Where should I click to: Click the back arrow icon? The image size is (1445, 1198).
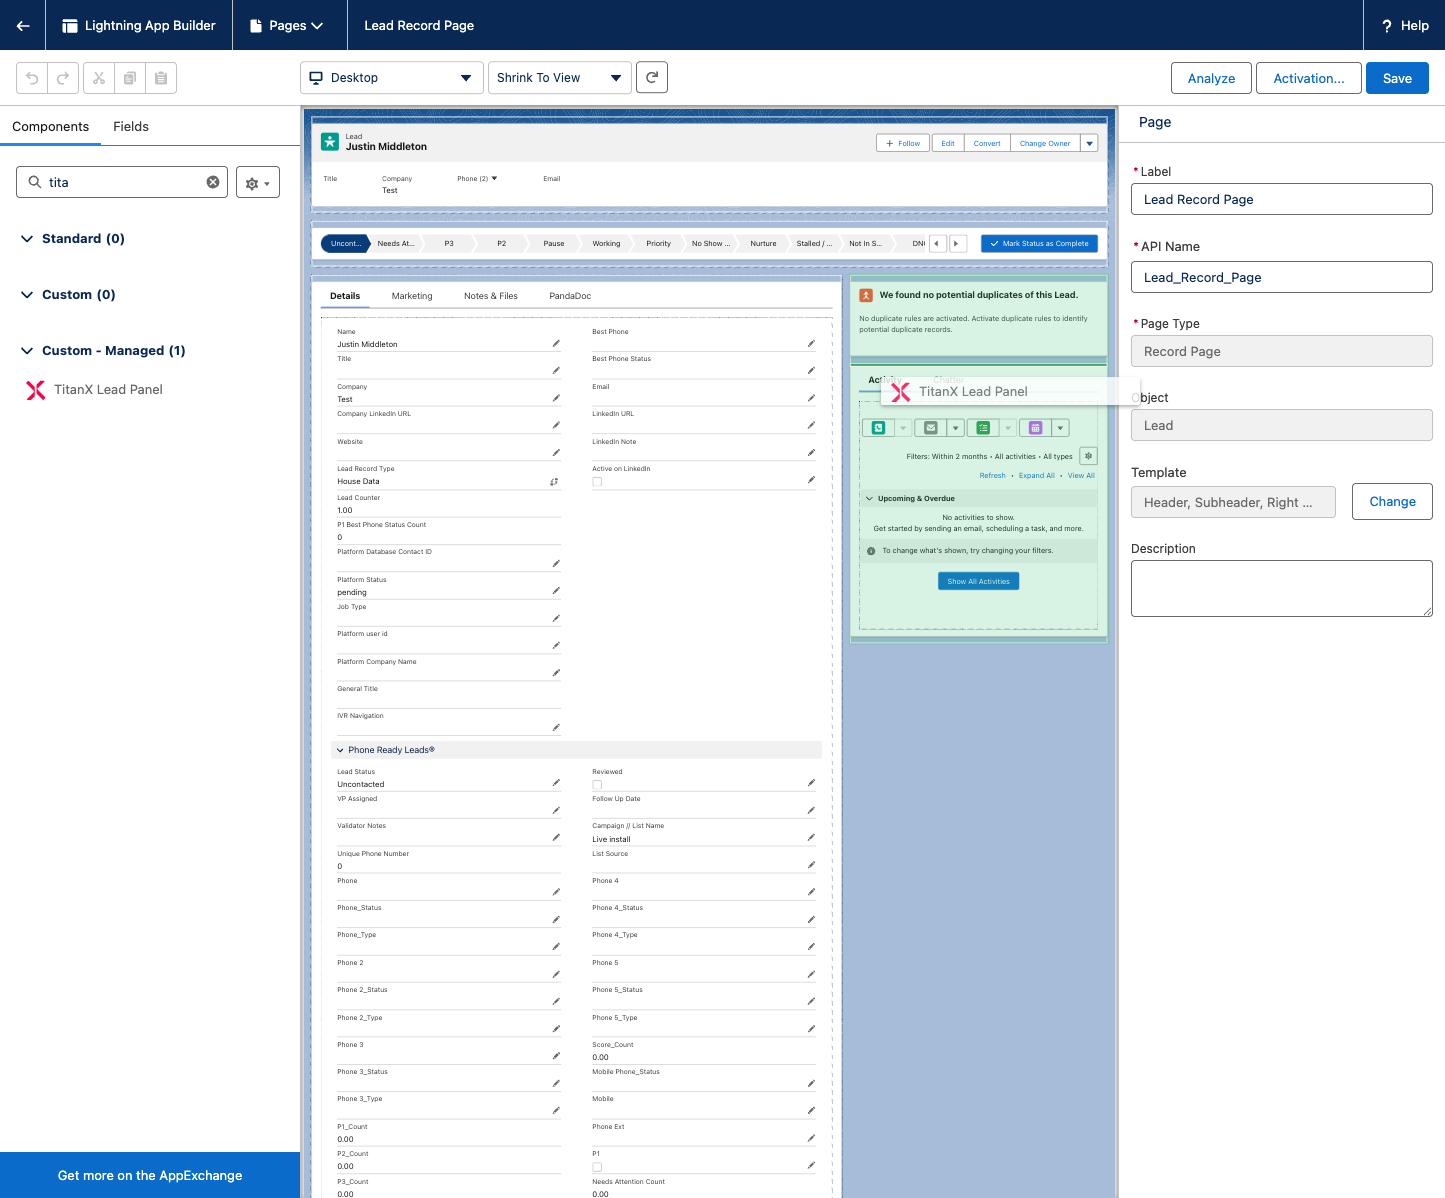click(x=22, y=25)
